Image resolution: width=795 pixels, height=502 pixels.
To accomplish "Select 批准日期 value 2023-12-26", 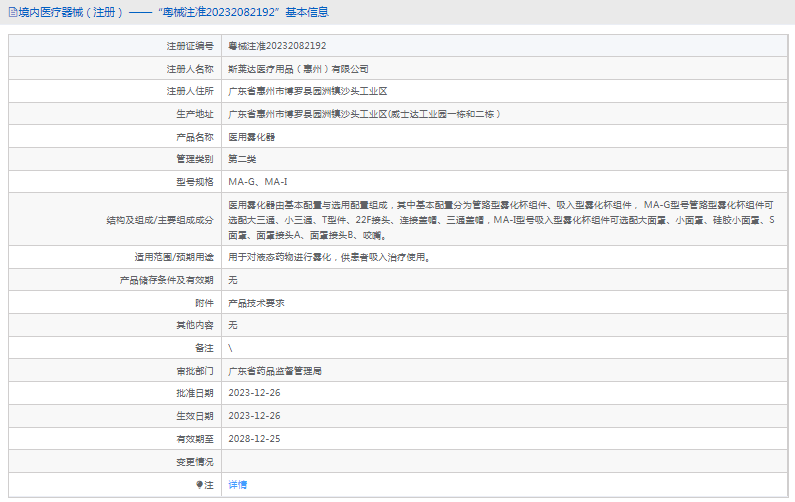I will coord(254,393).
